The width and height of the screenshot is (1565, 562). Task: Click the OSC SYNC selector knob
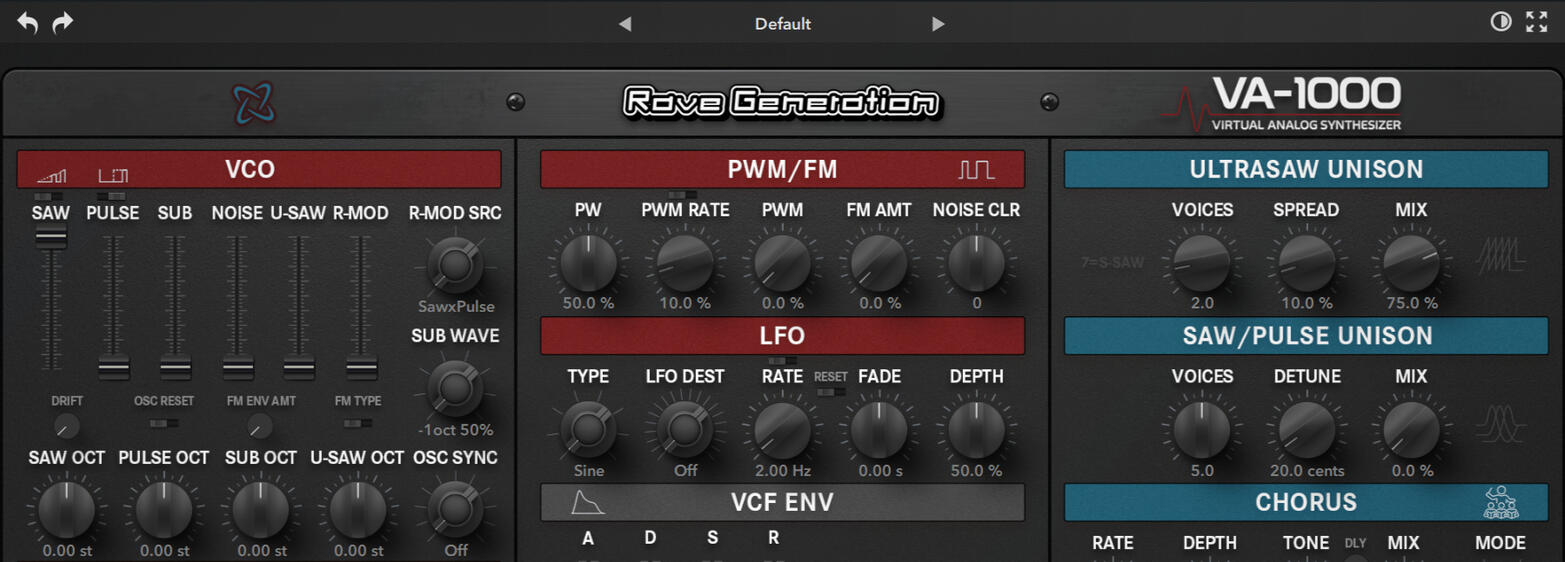(455, 510)
